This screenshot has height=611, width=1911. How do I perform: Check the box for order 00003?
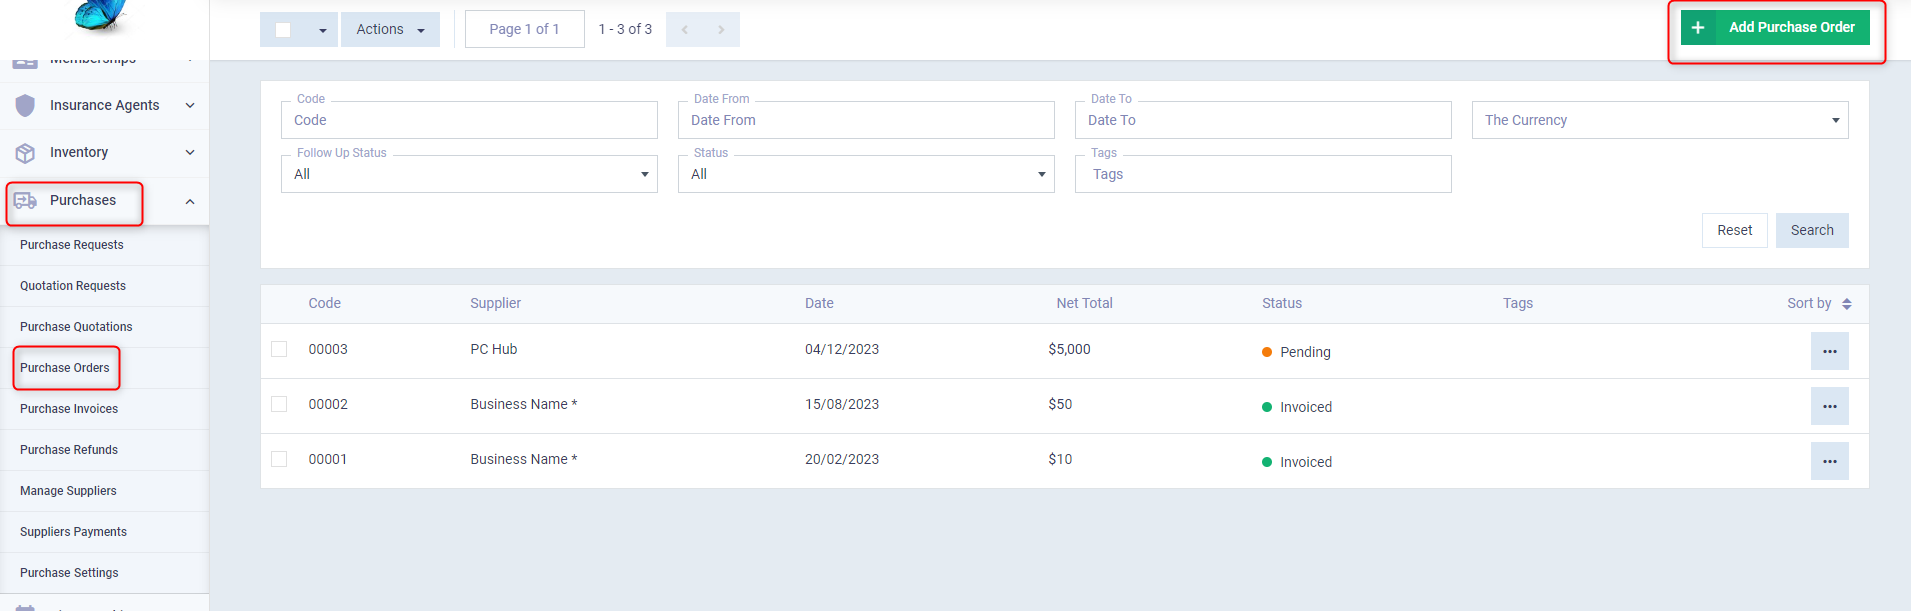point(279,349)
